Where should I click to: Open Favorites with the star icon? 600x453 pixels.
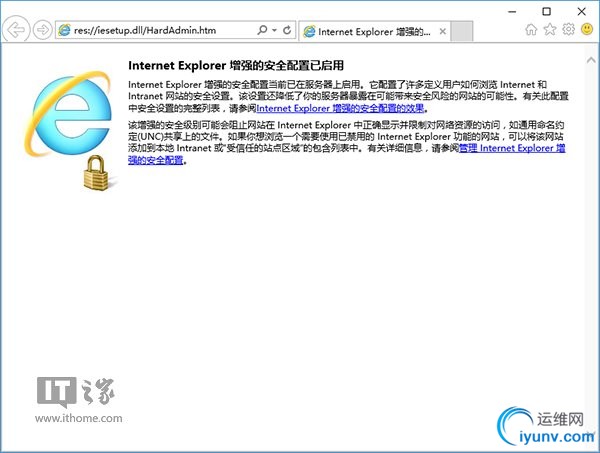click(550, 29)
